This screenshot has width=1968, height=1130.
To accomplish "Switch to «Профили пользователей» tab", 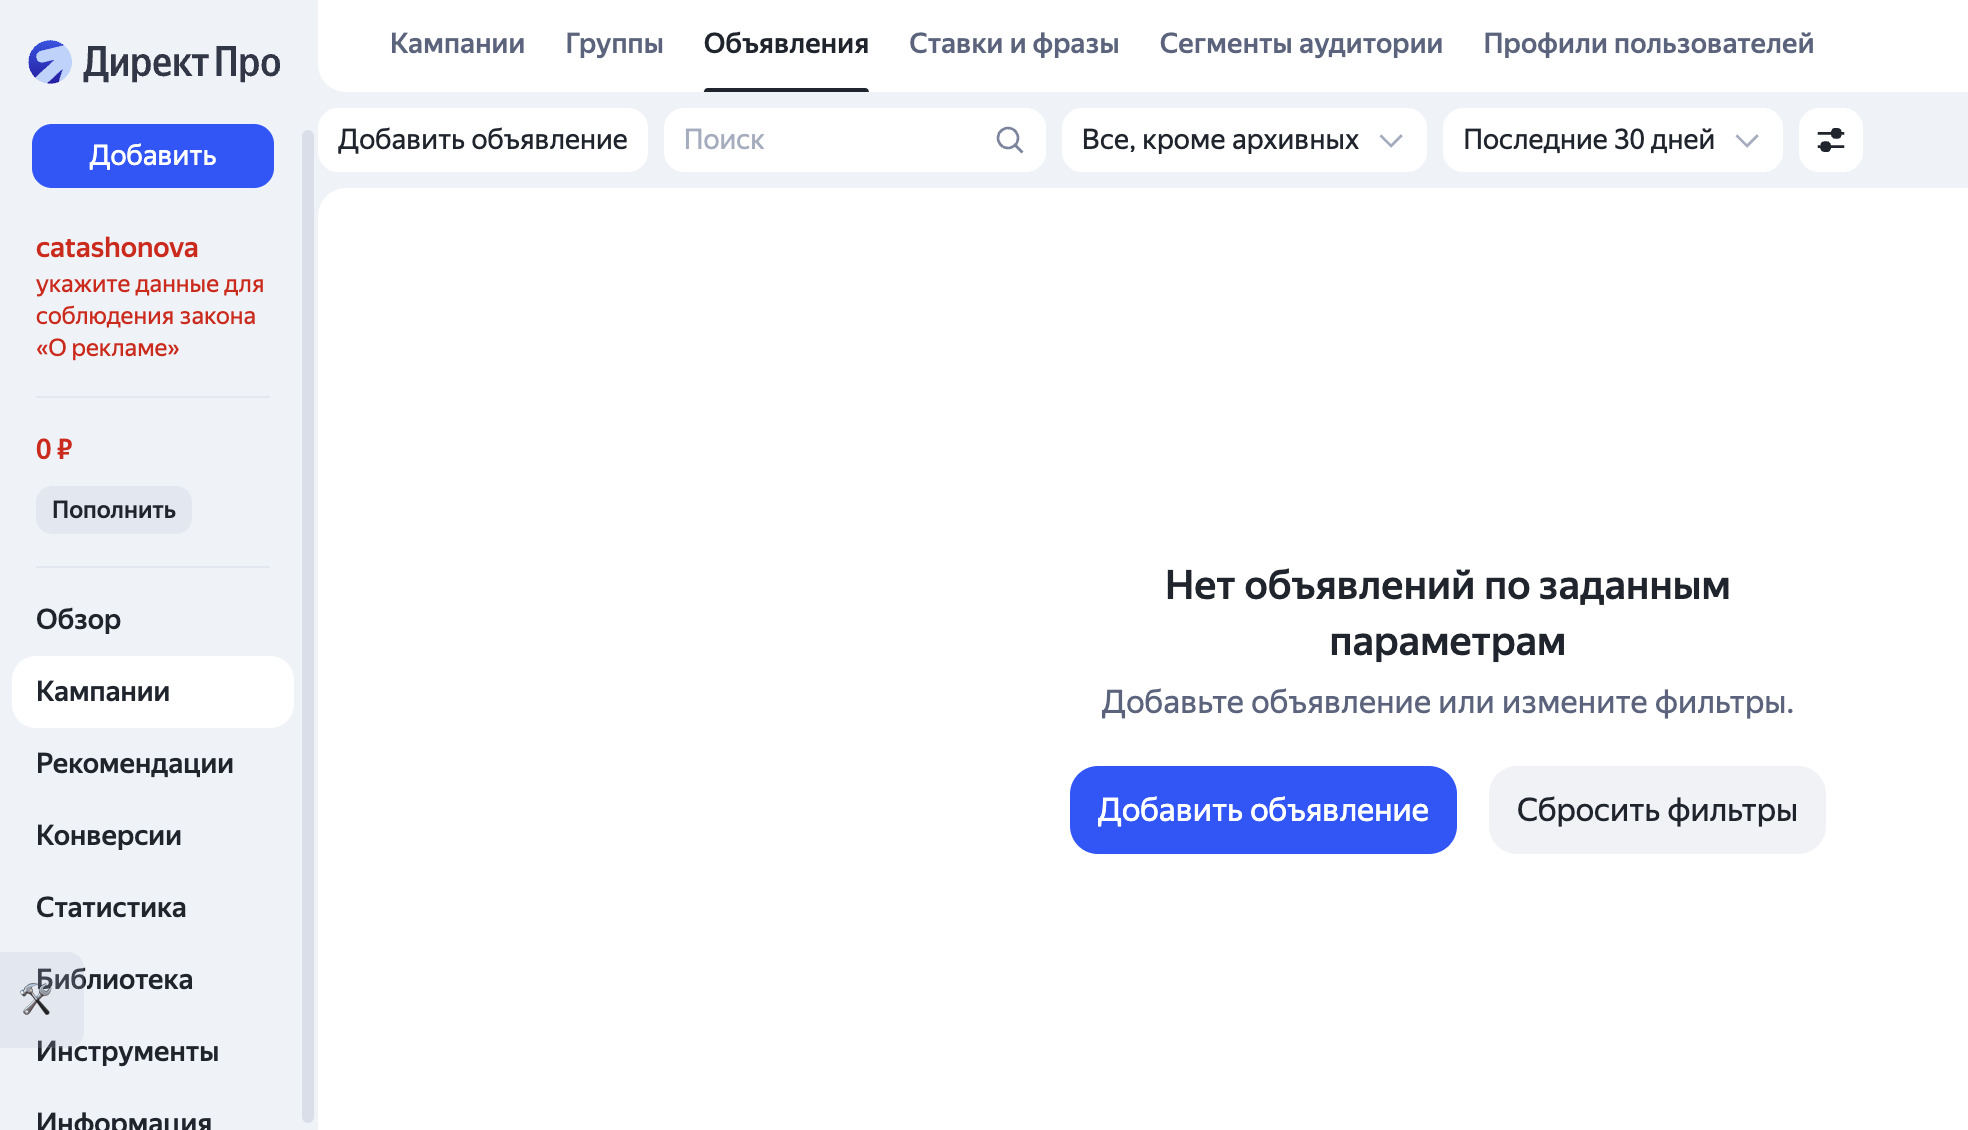I will click(x=1649, y=44).
